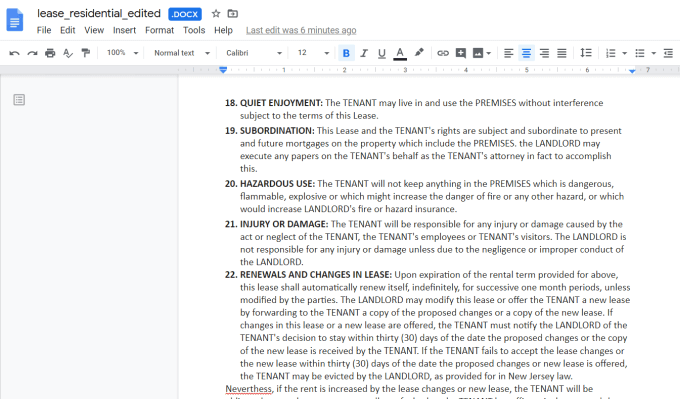
Task: Open the Edit menu
Action: (x=68, y=30)
